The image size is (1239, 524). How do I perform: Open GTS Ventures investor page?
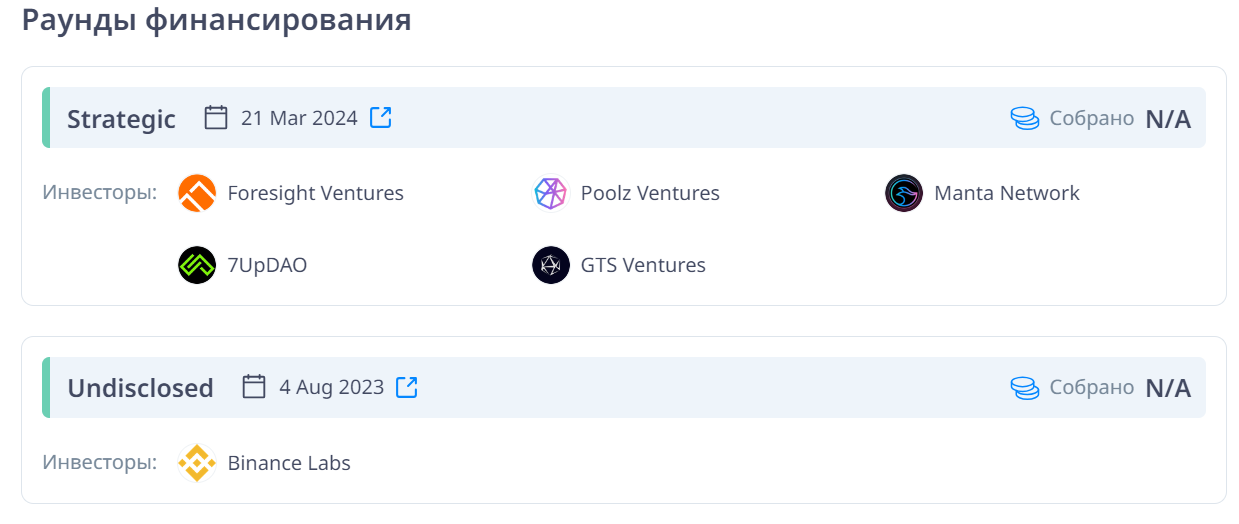tap(643, 265)
